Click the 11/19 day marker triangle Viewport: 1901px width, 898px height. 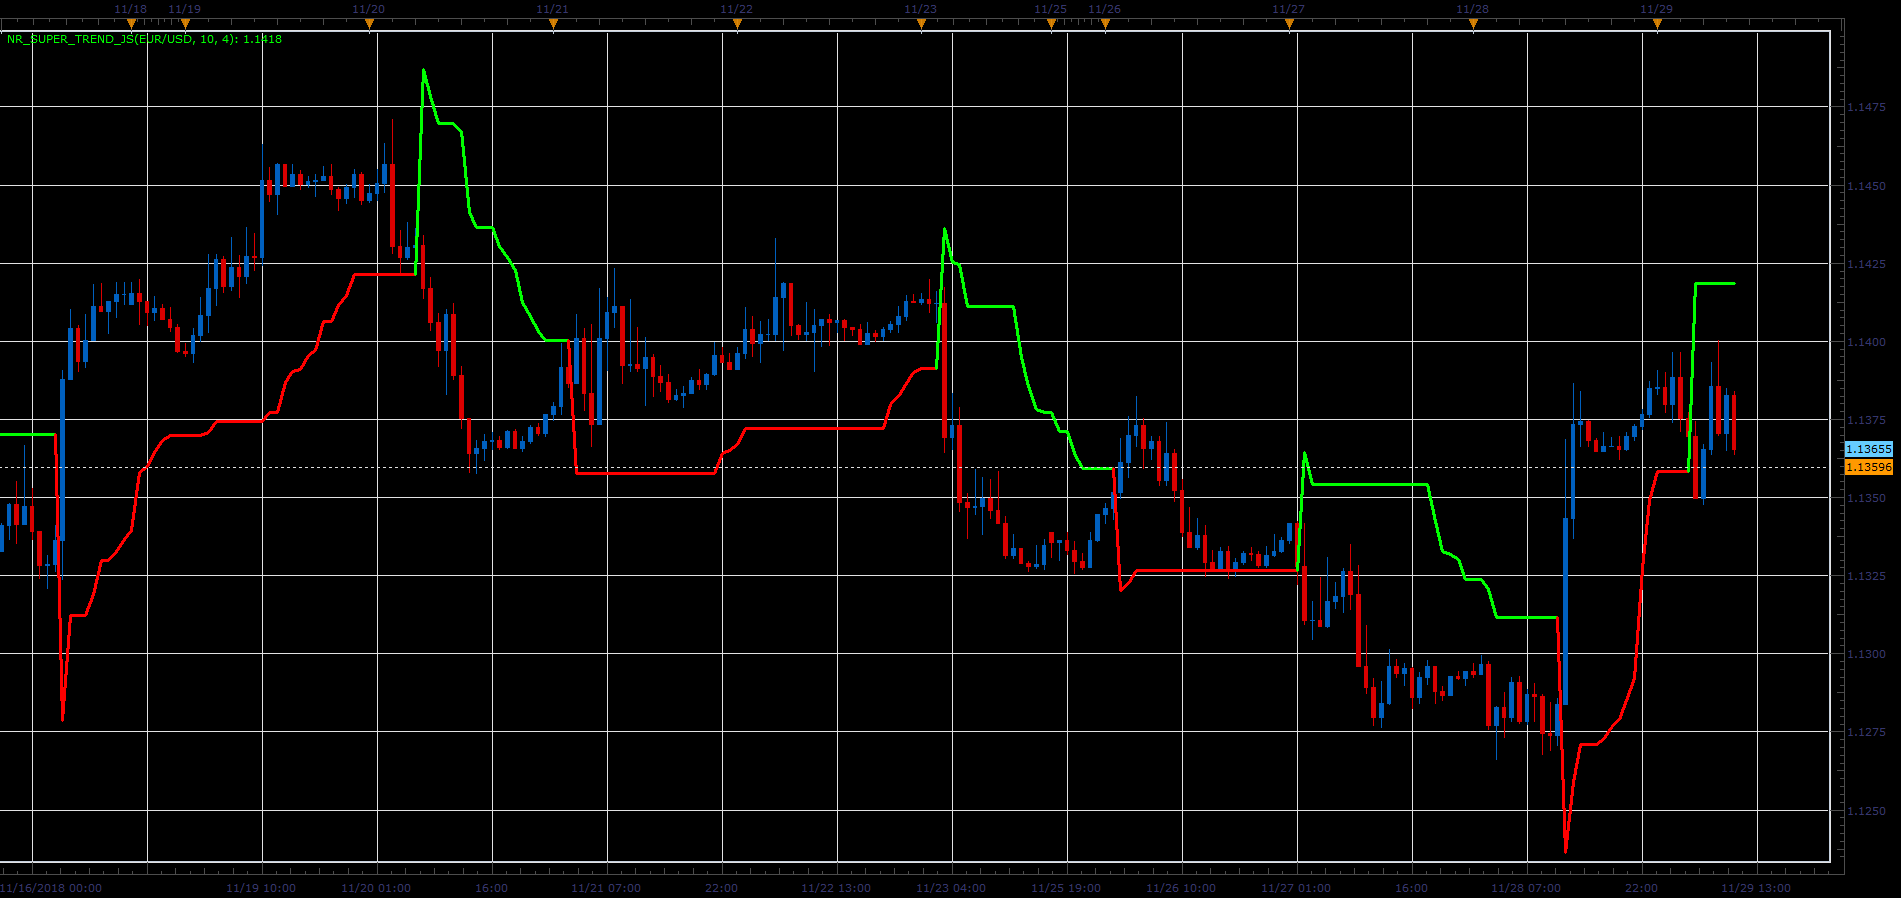click(x=185, y=24)
